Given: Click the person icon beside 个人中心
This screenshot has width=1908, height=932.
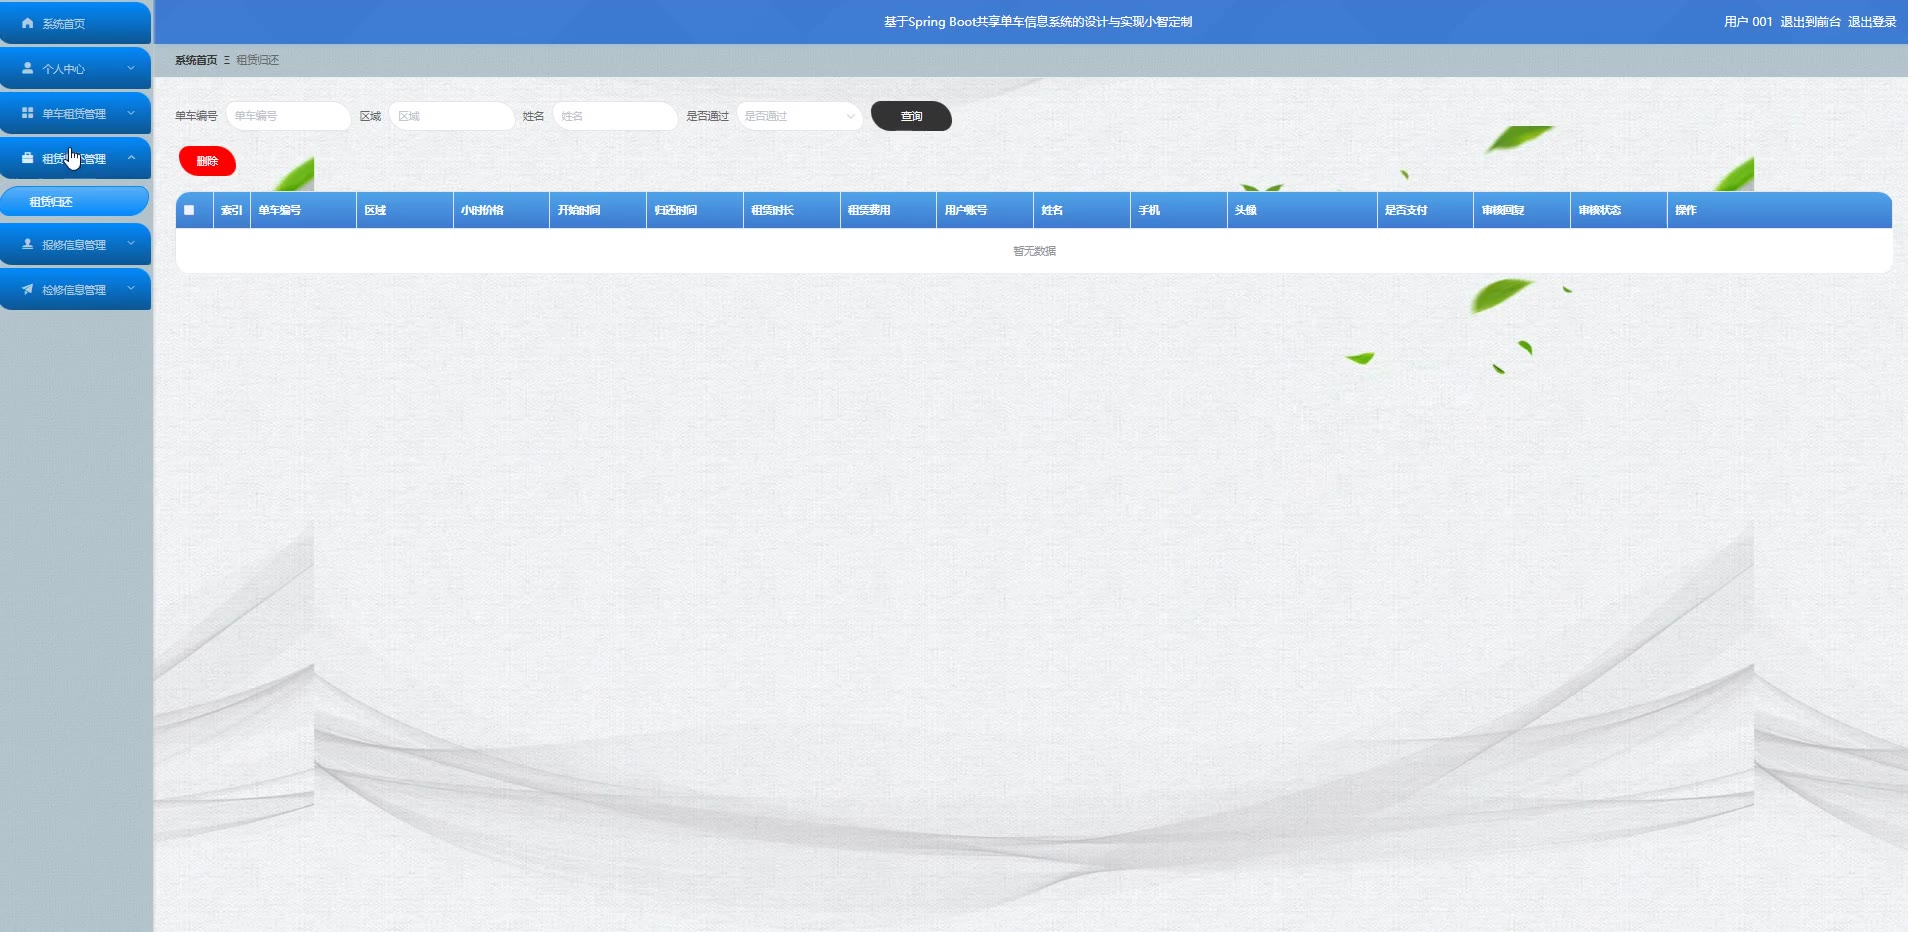Looking at the screenshot, I should (x=28, y=68).
